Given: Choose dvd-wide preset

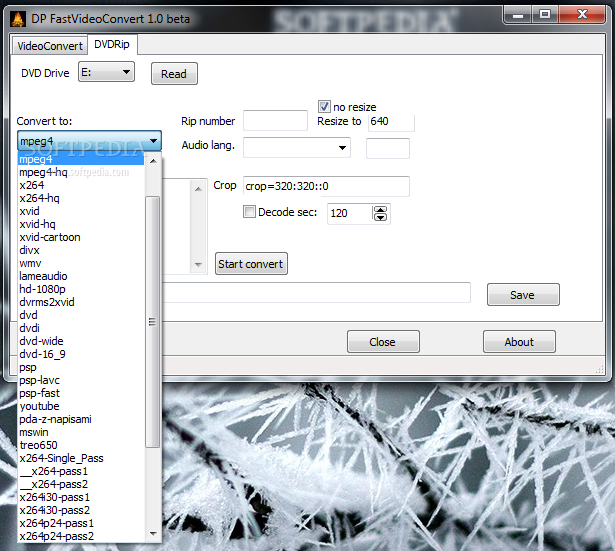Looking at the screenshot, I should (x=81, y=341).
